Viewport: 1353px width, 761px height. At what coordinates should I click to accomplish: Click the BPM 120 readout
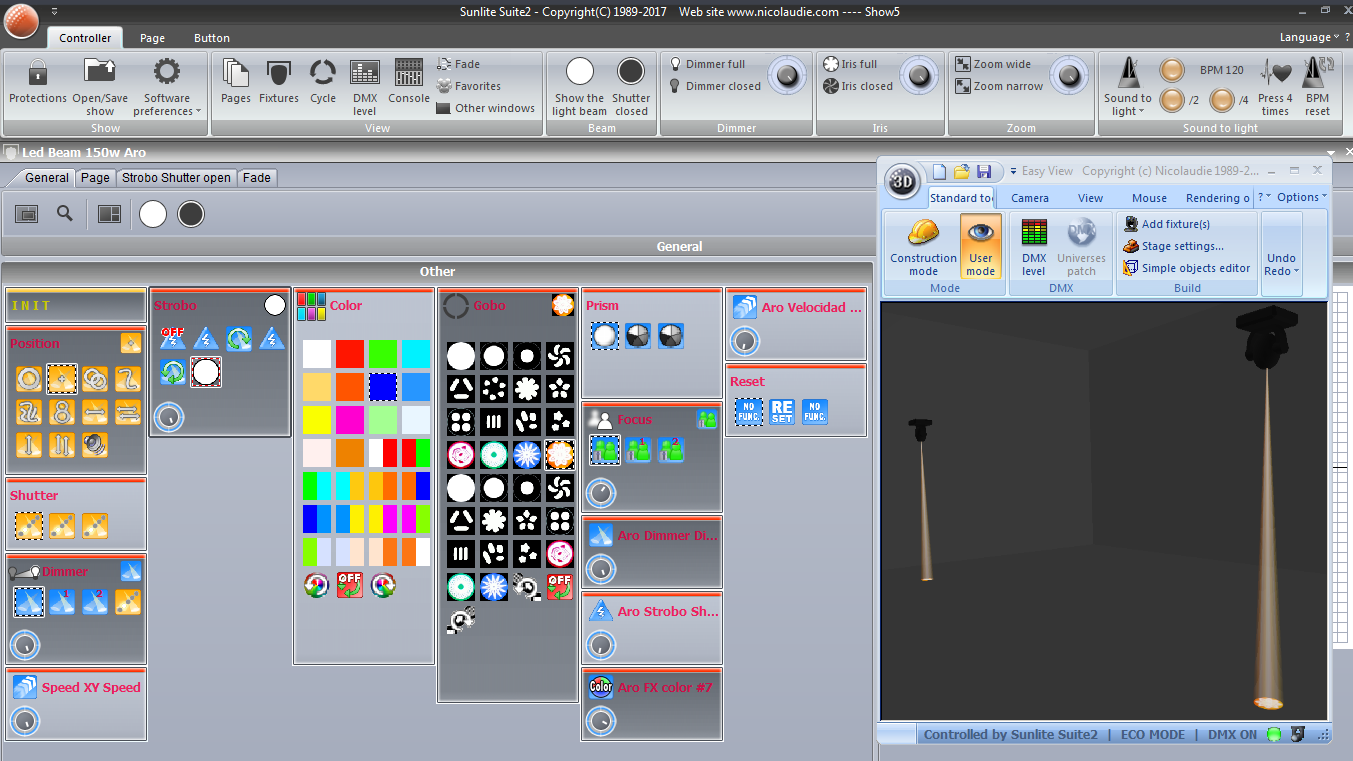click(x=1222, y=71)
